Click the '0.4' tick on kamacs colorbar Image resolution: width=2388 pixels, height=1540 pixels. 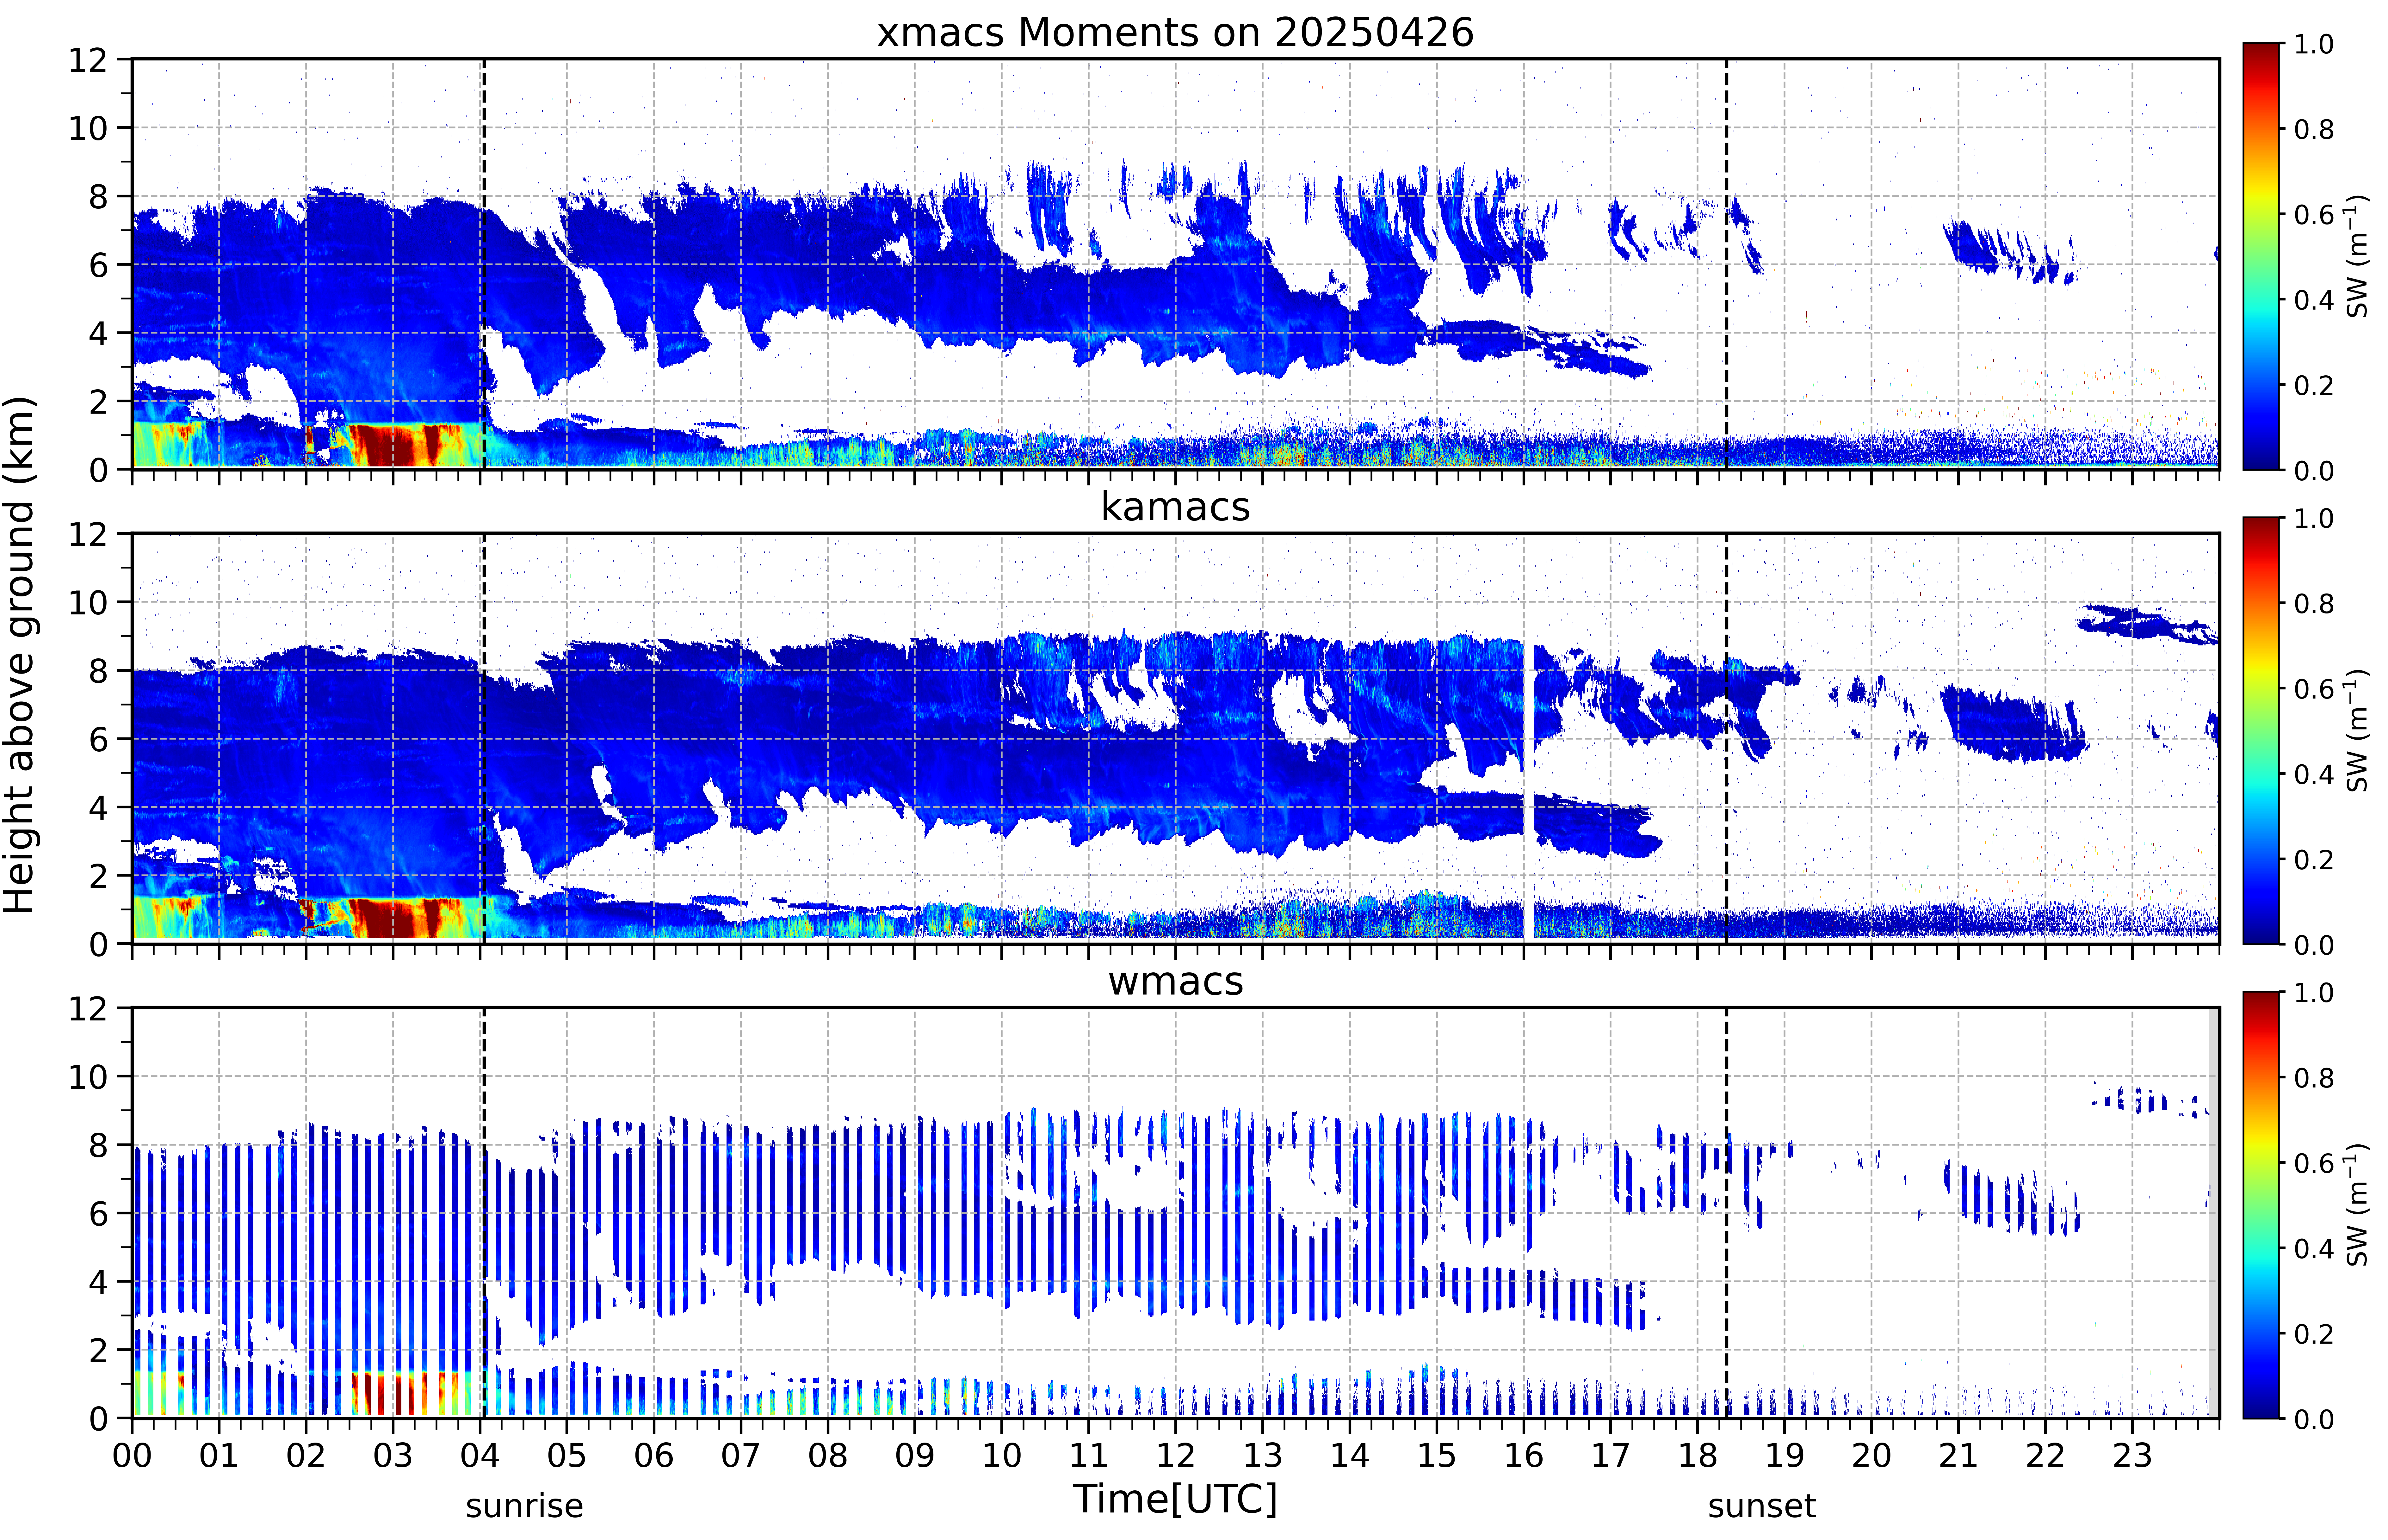pyautogui.click(x=2314, y=774)
